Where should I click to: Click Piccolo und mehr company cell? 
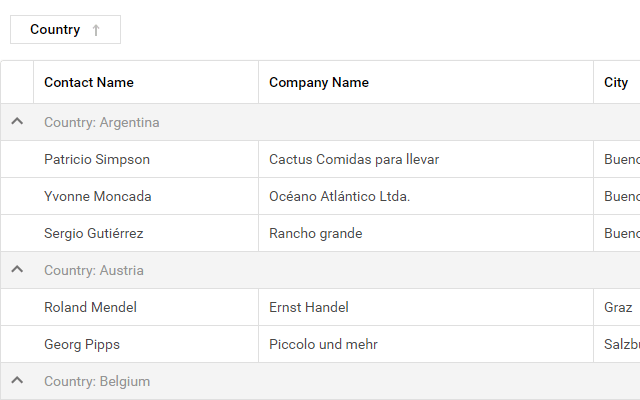pos(323,344)
